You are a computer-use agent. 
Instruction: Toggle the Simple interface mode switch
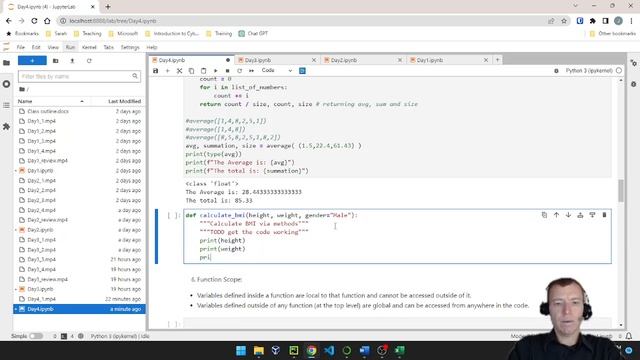coord(36,336)
